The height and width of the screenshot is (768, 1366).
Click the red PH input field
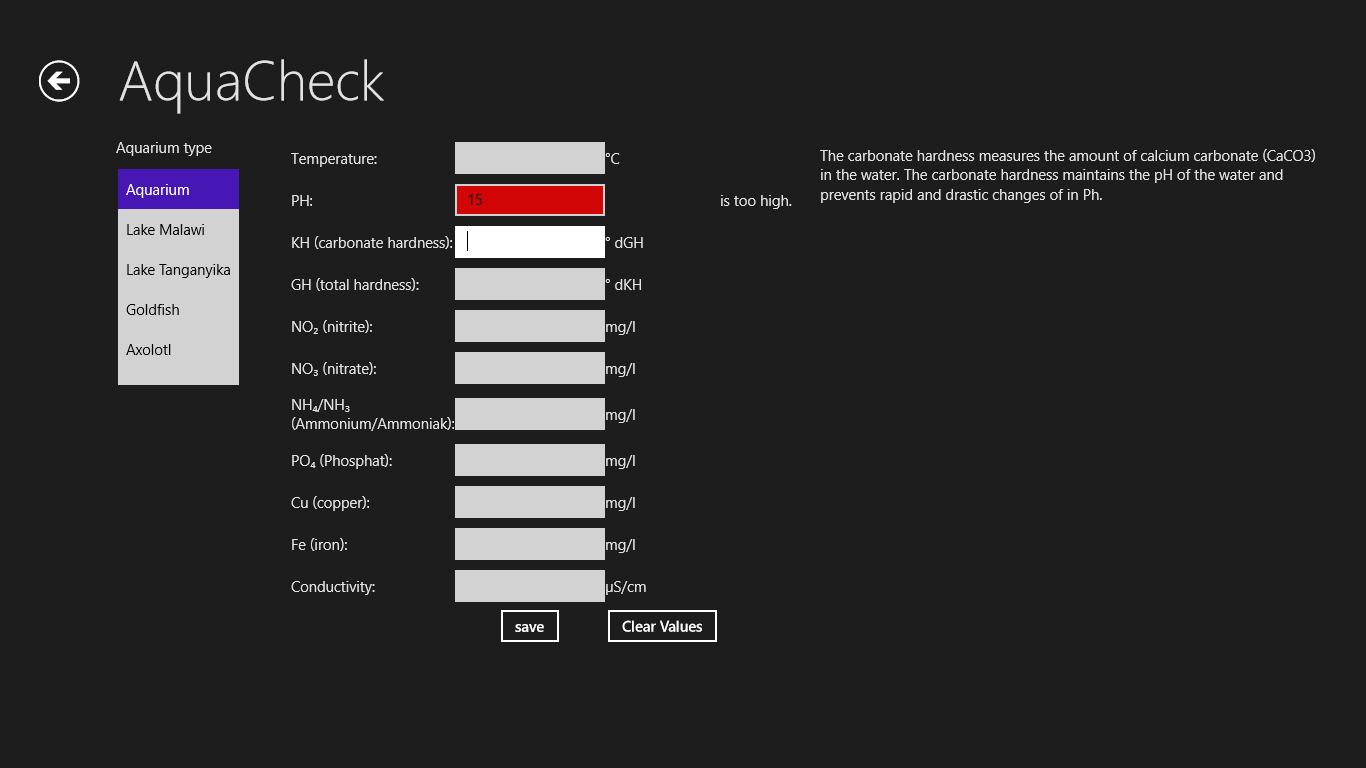coord(529,200)
